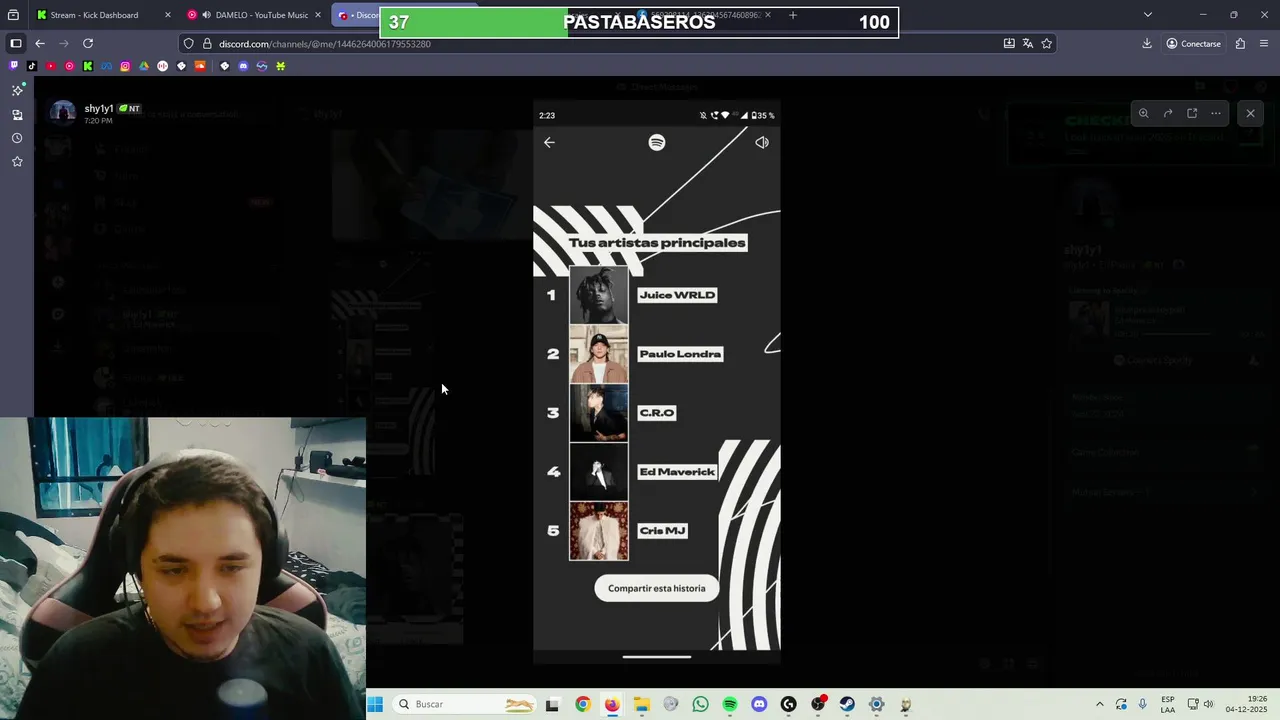Viewport: 1280px width, 720px height.
Task: Click the 'C.R.O' name label
Action: click(657, 413)
